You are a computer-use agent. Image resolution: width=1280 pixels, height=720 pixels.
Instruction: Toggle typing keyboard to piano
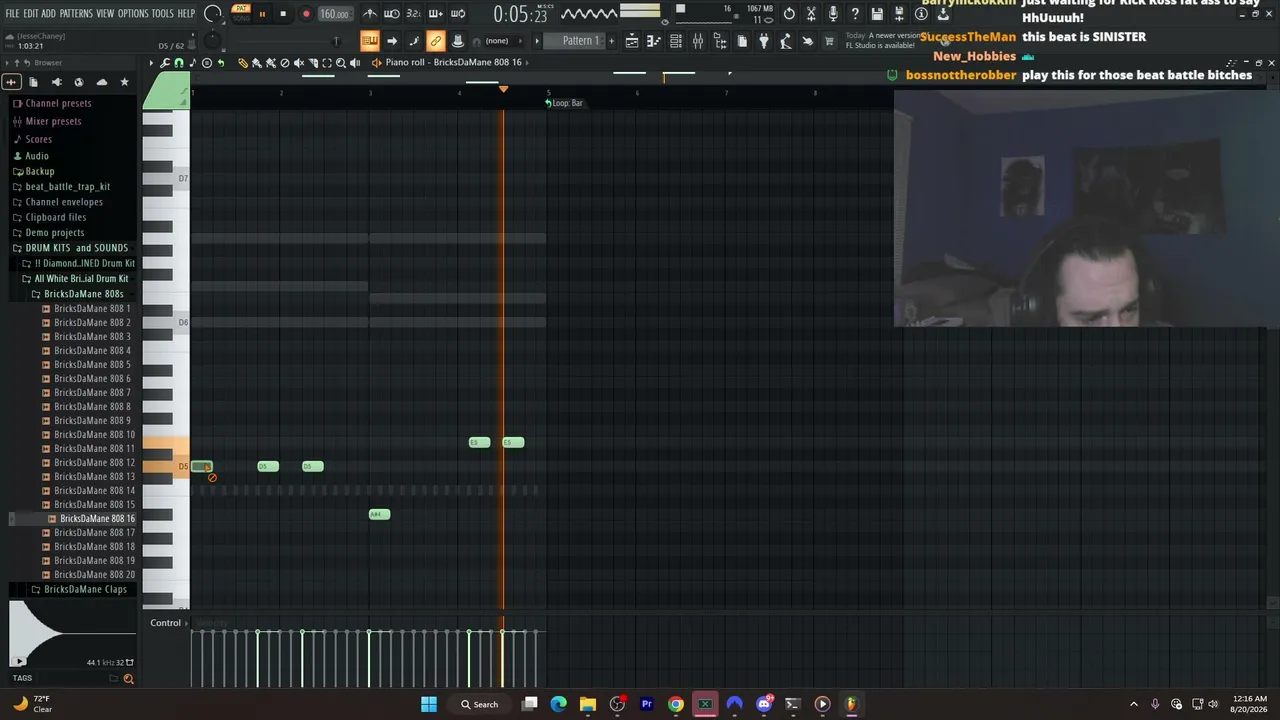370,41
